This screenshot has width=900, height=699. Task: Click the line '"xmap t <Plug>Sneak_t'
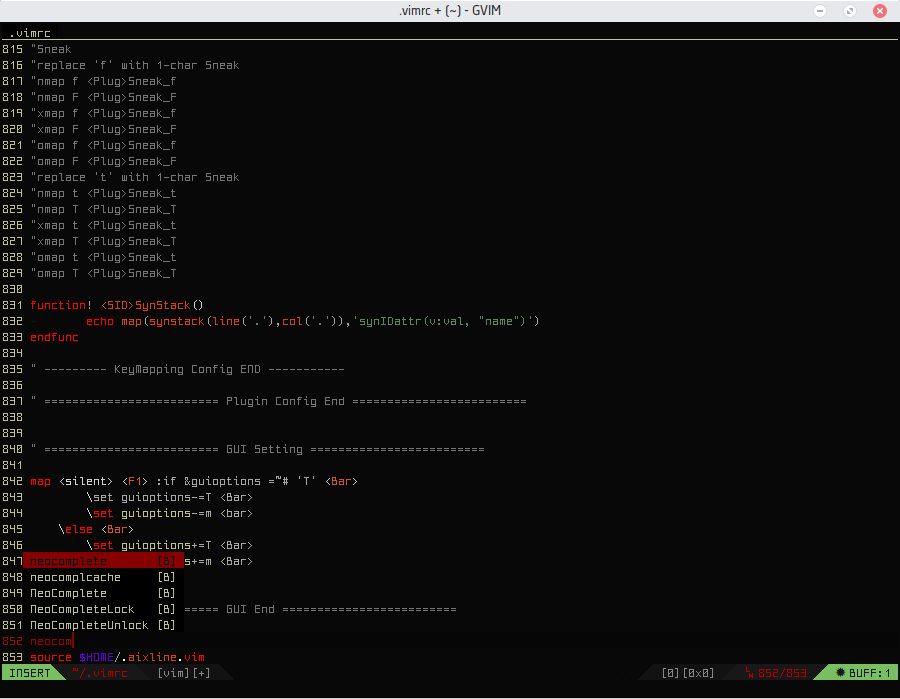pos(103,226)
